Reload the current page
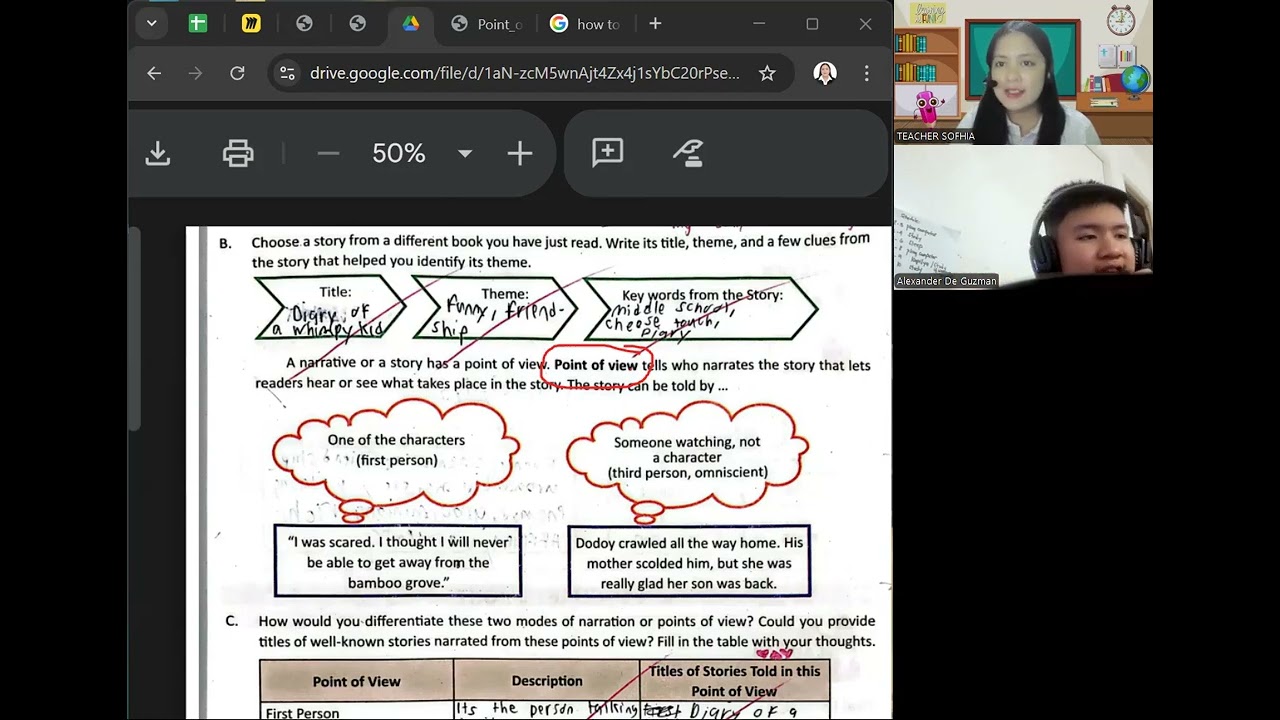Image resolution: width=1280 pixels, height=720 pixels. (x=237, y=73)
